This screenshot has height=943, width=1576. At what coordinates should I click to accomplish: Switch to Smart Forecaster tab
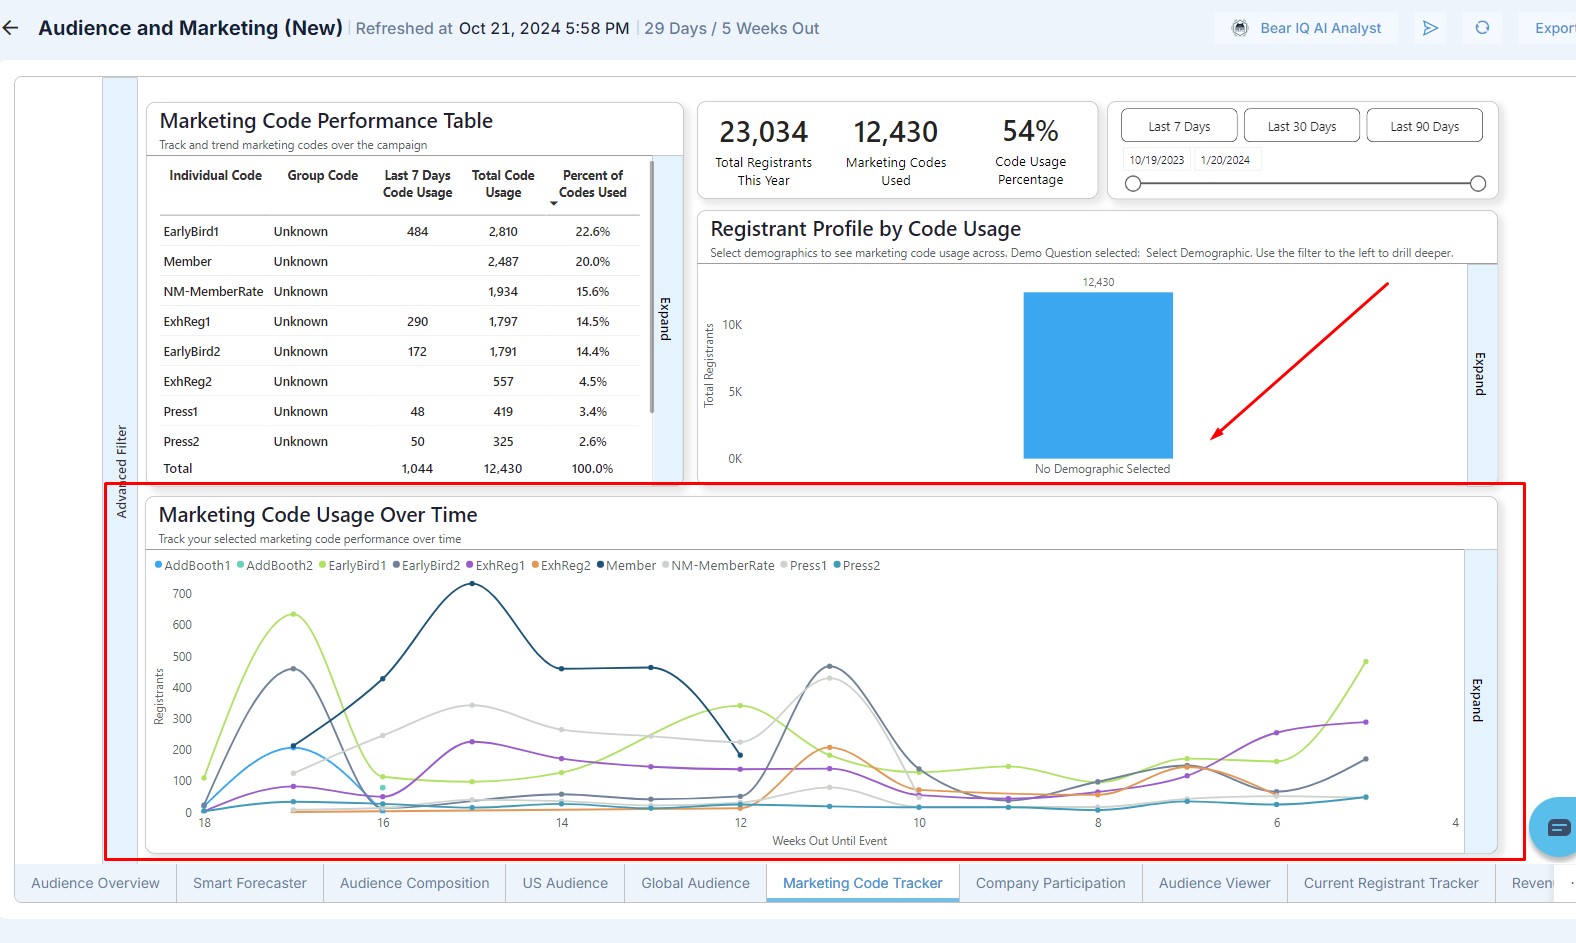click(x=250, y=883)
